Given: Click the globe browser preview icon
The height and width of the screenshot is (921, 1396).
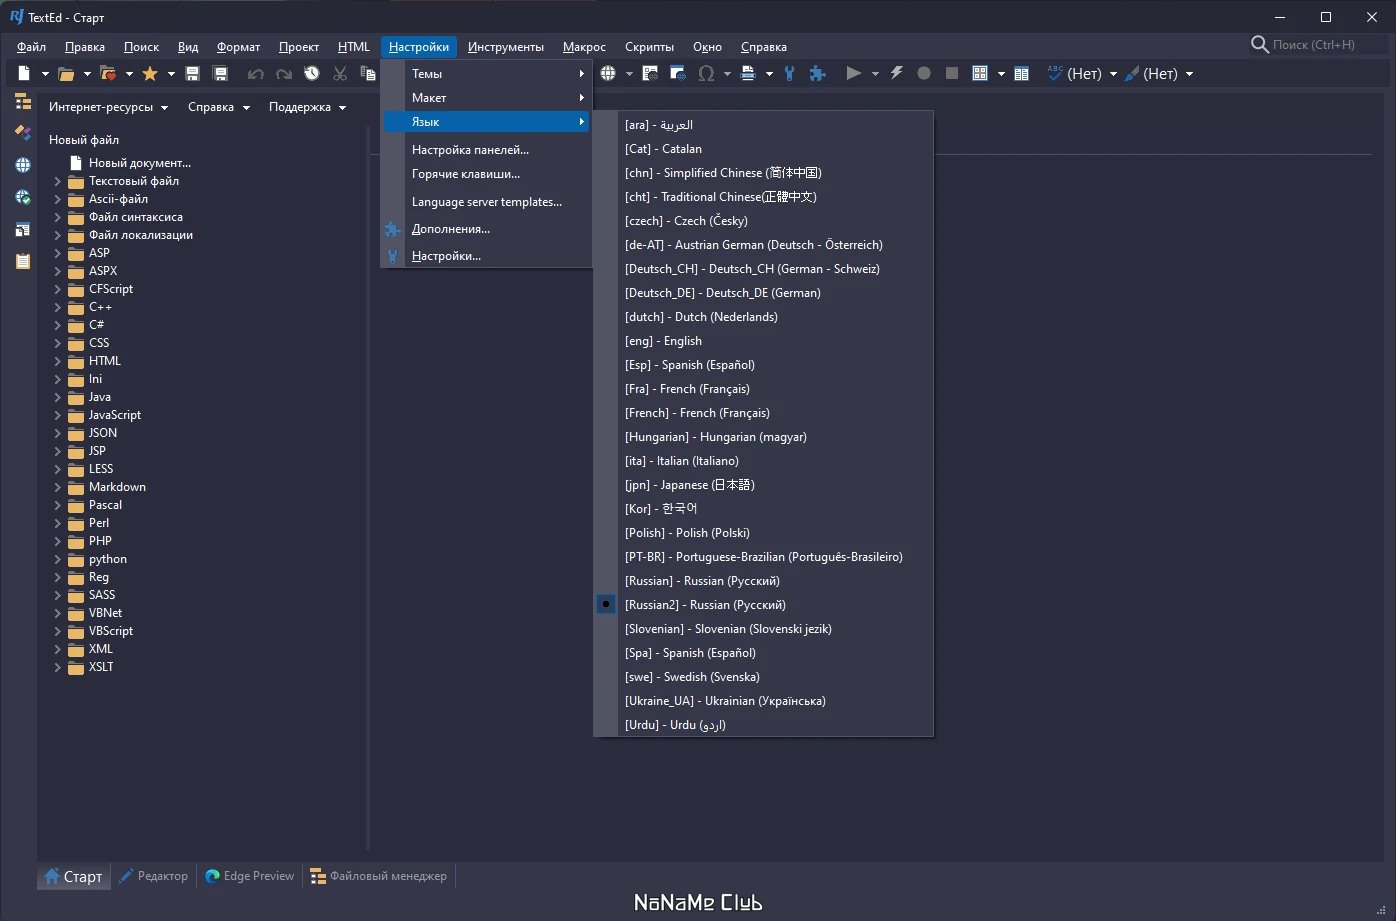Looking at the screenshot, I should point(608,73).
